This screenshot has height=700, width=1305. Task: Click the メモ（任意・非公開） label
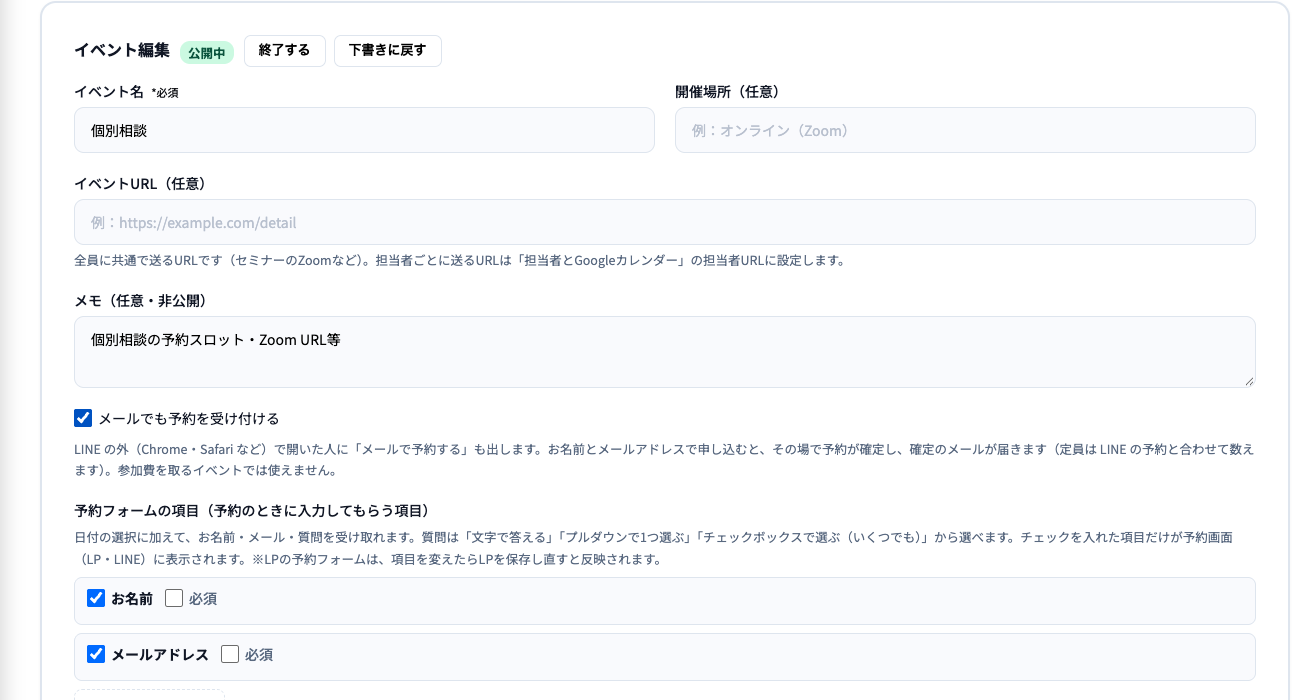click(x=140, y=300)
